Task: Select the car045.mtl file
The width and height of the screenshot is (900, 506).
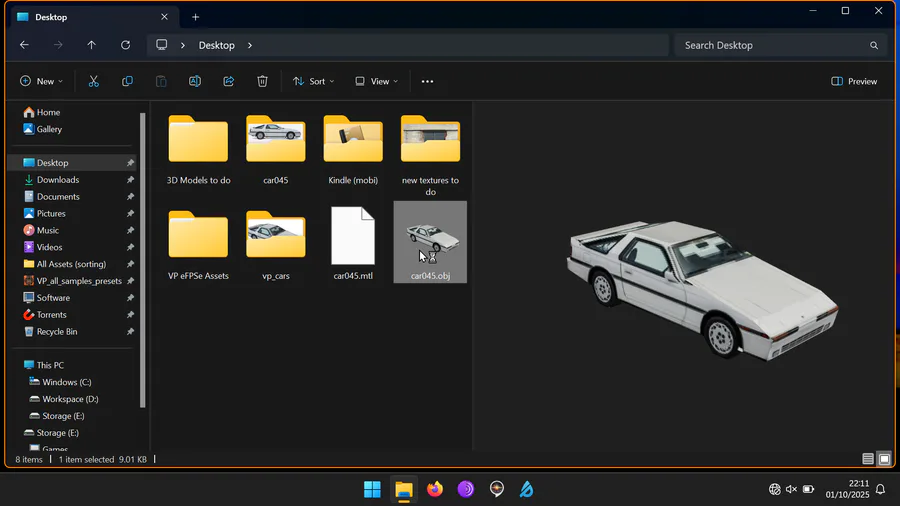Action: [353, 243]
